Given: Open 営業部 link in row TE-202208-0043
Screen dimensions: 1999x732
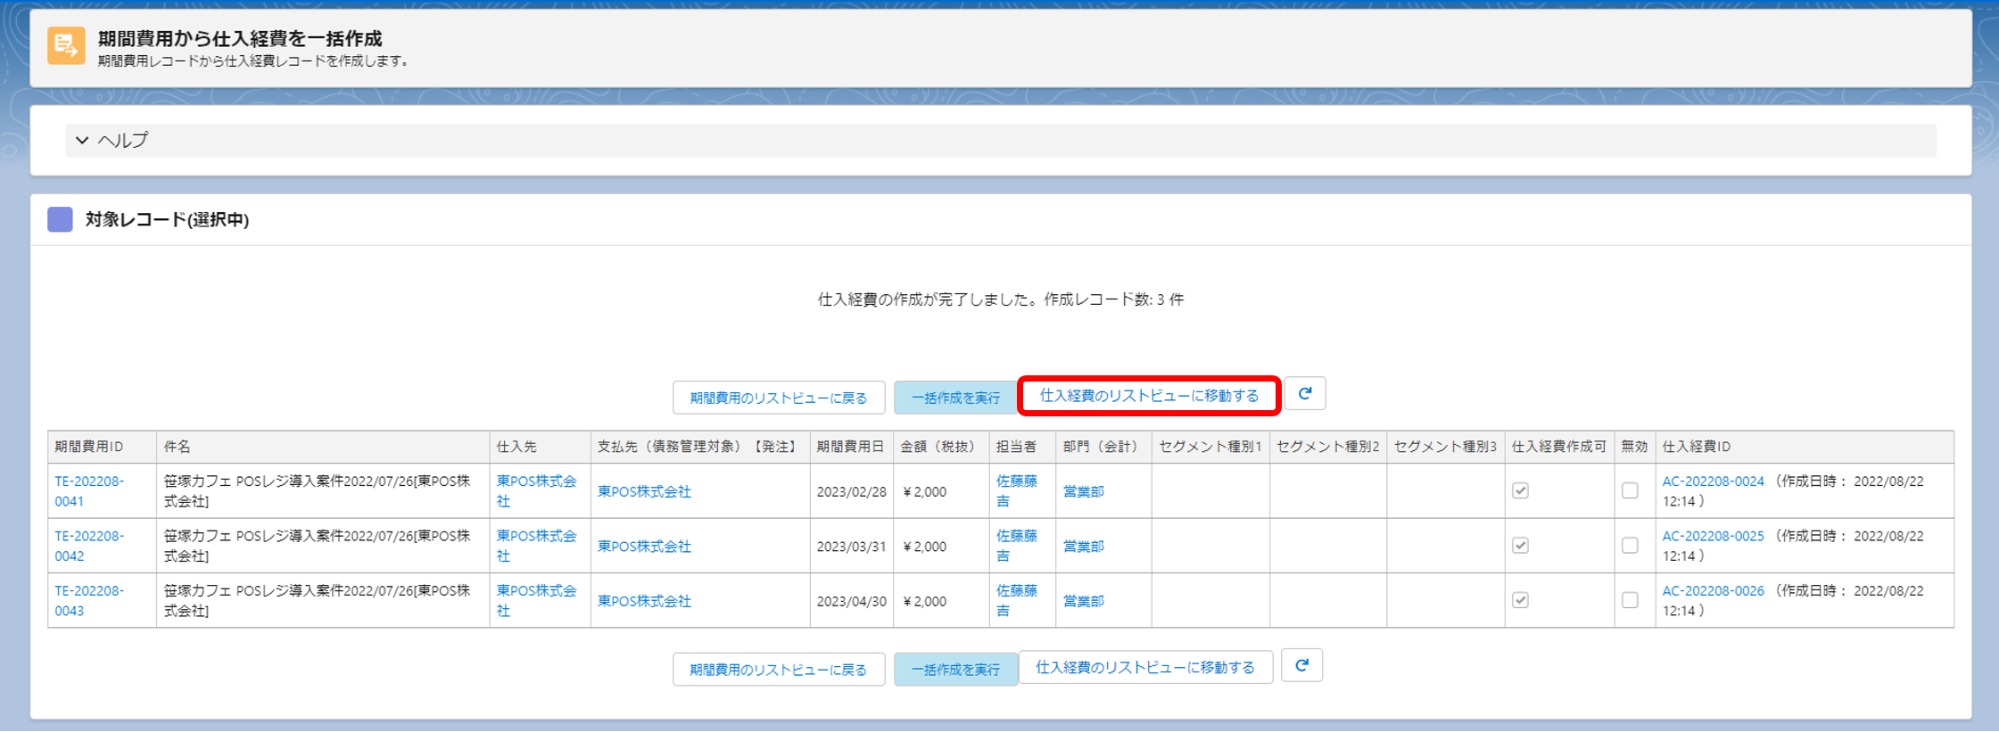Looking at the screenshot, I should (1083, 601).
